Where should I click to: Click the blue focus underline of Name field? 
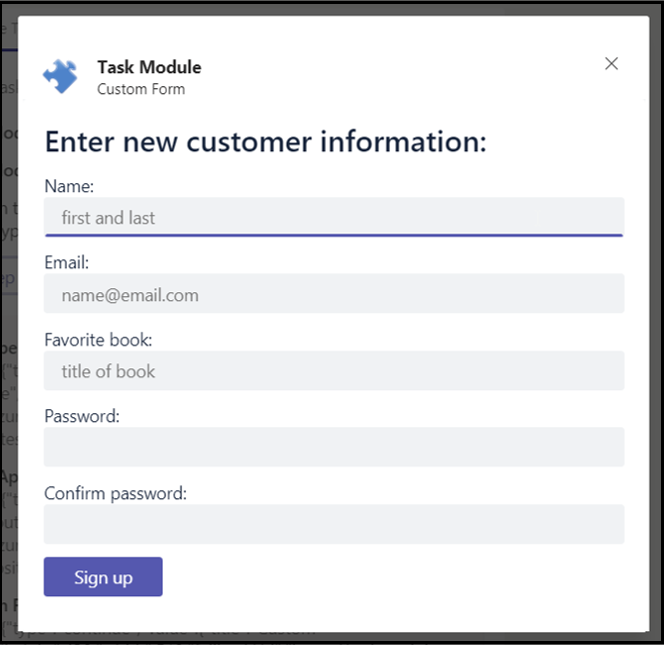click(334, 235)
